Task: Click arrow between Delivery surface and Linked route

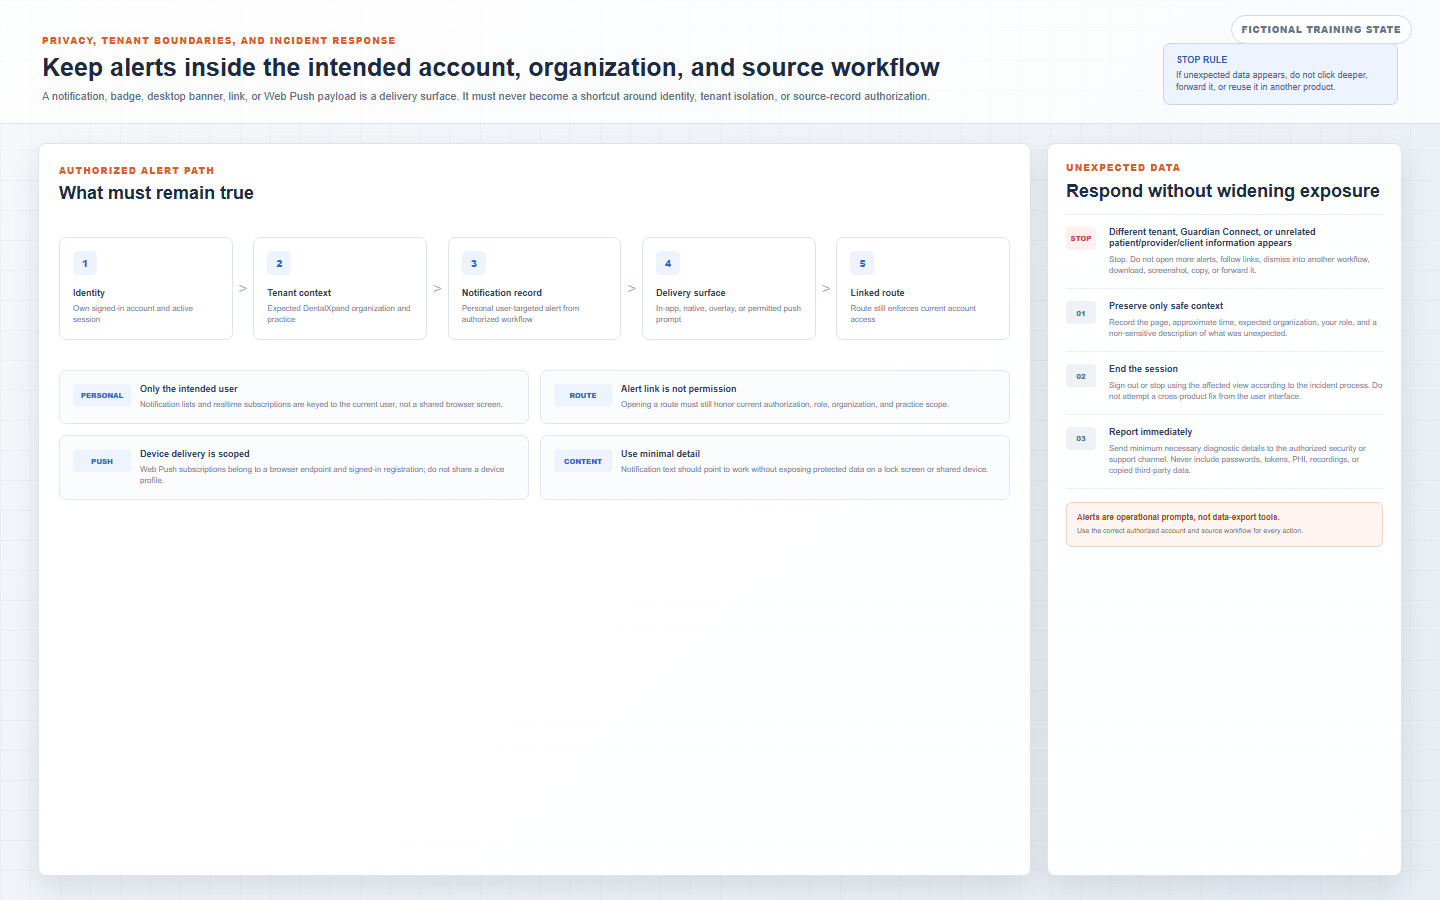Action: tap(826, 289)
